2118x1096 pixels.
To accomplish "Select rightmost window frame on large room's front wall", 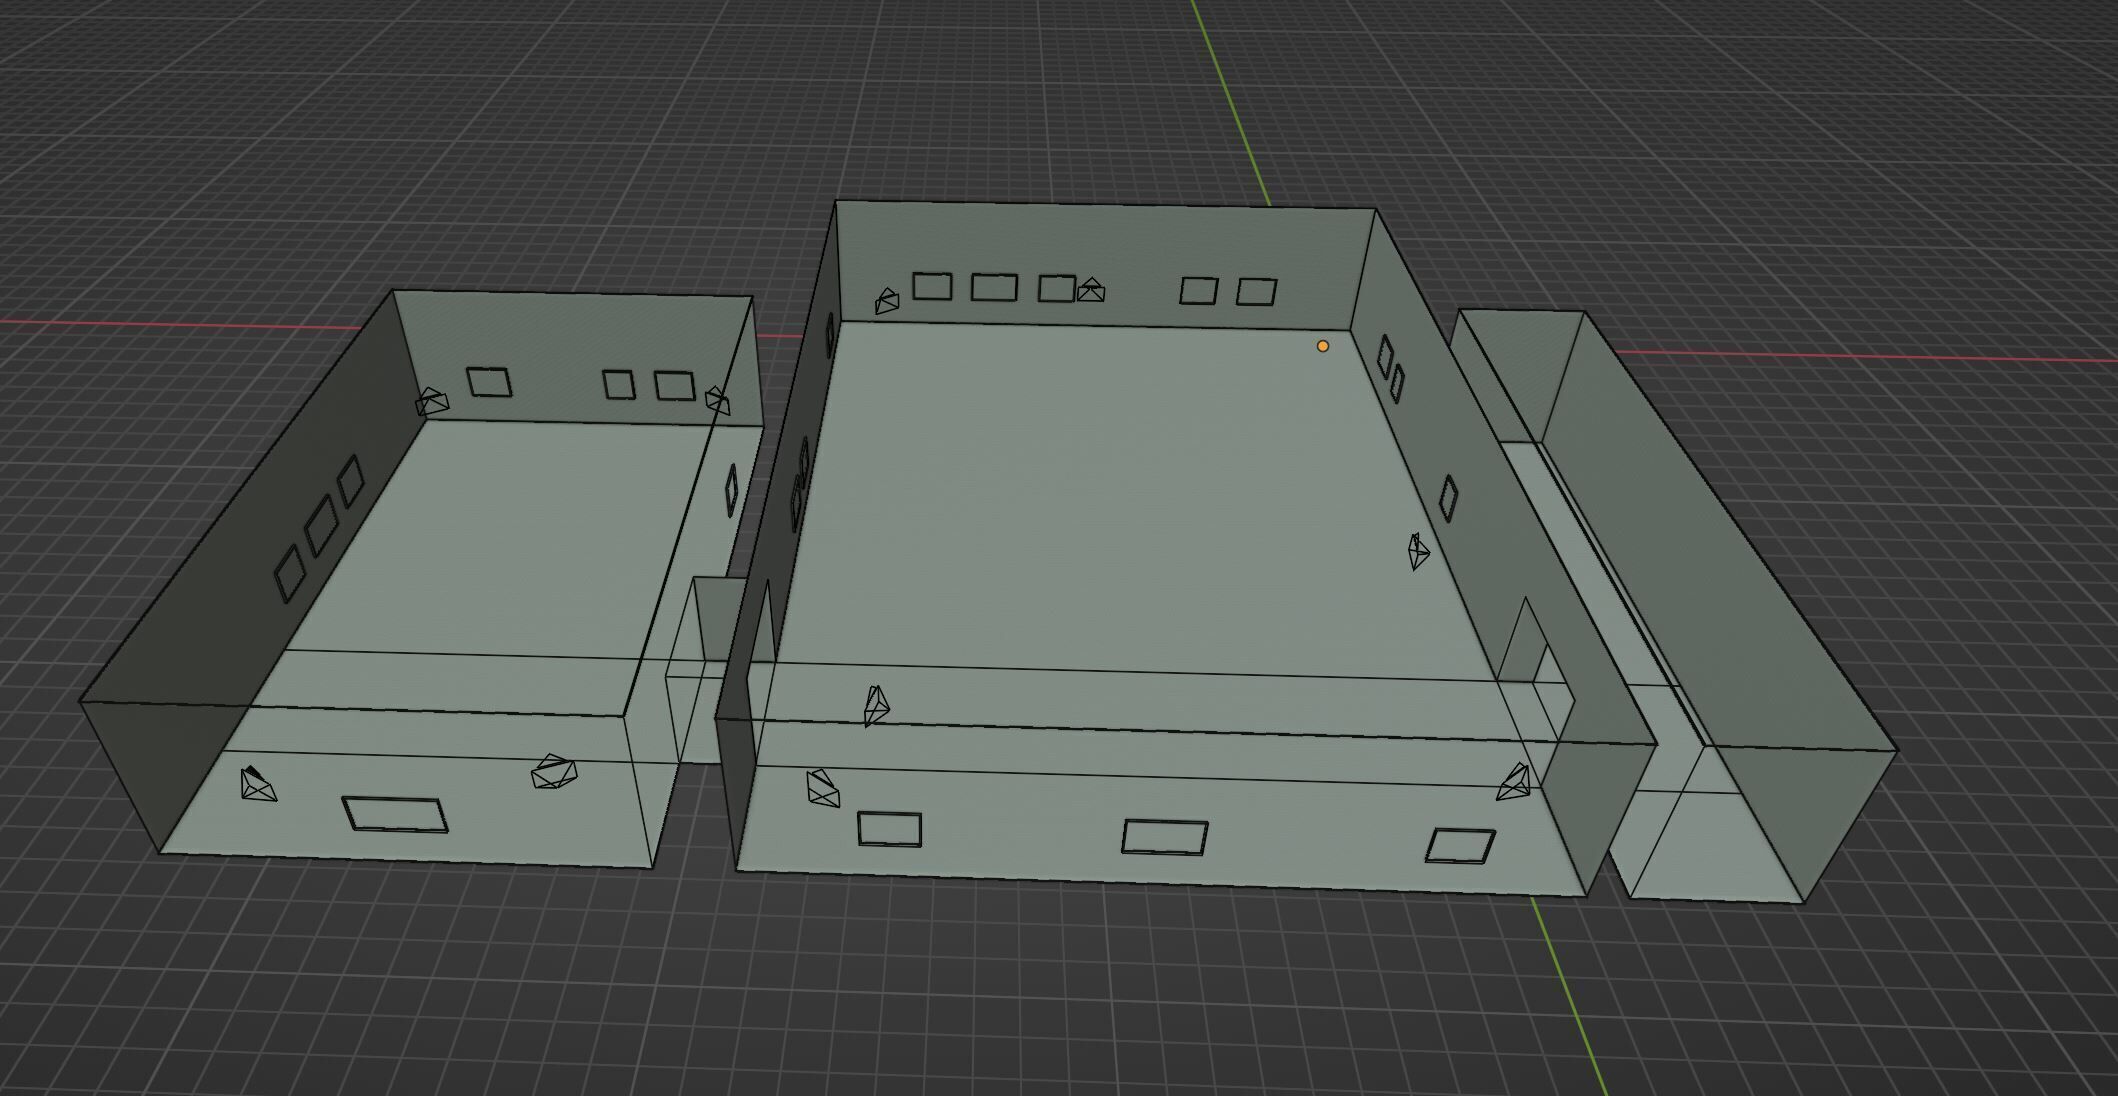I will pos(1460,846).
